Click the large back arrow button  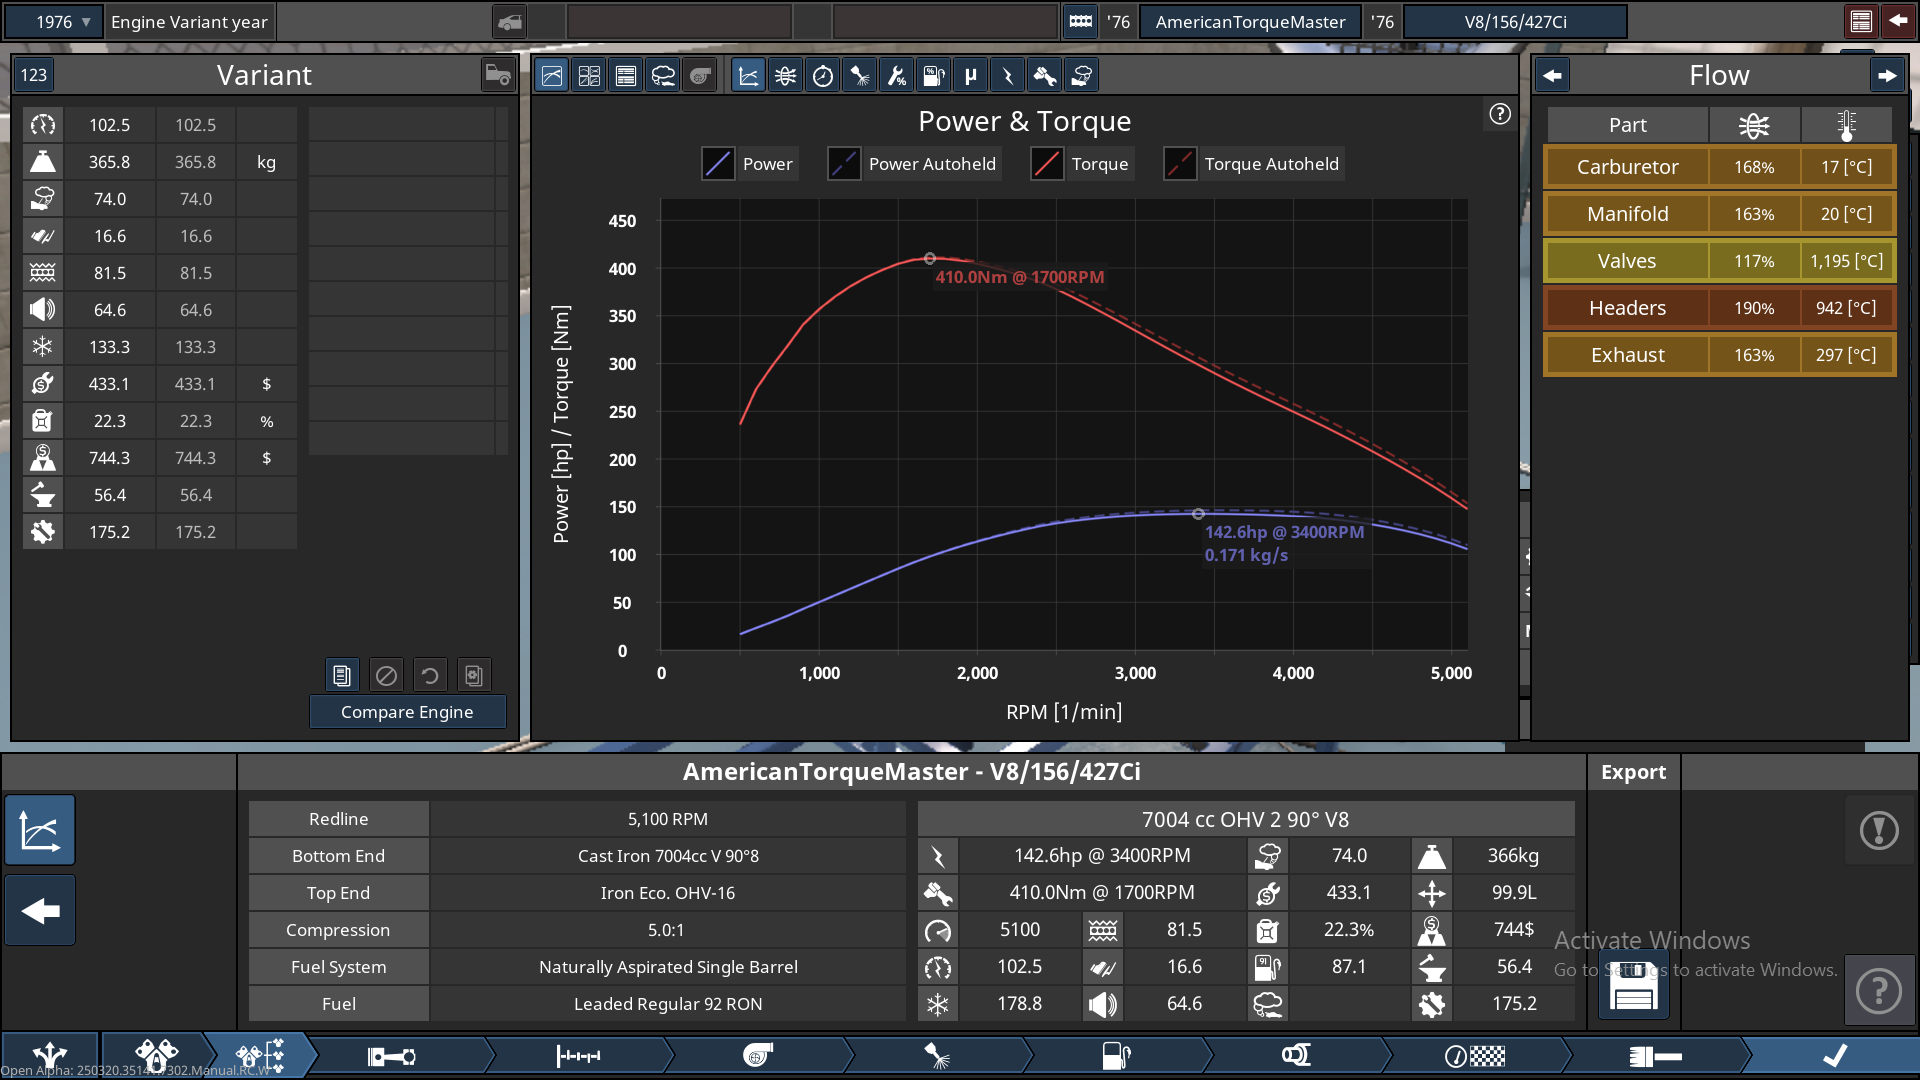coord(40,911)
